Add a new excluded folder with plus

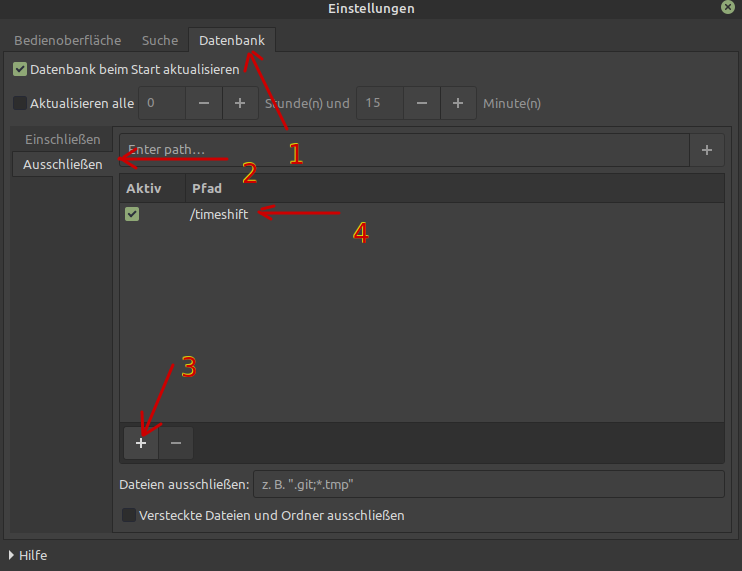click(141, 443)
